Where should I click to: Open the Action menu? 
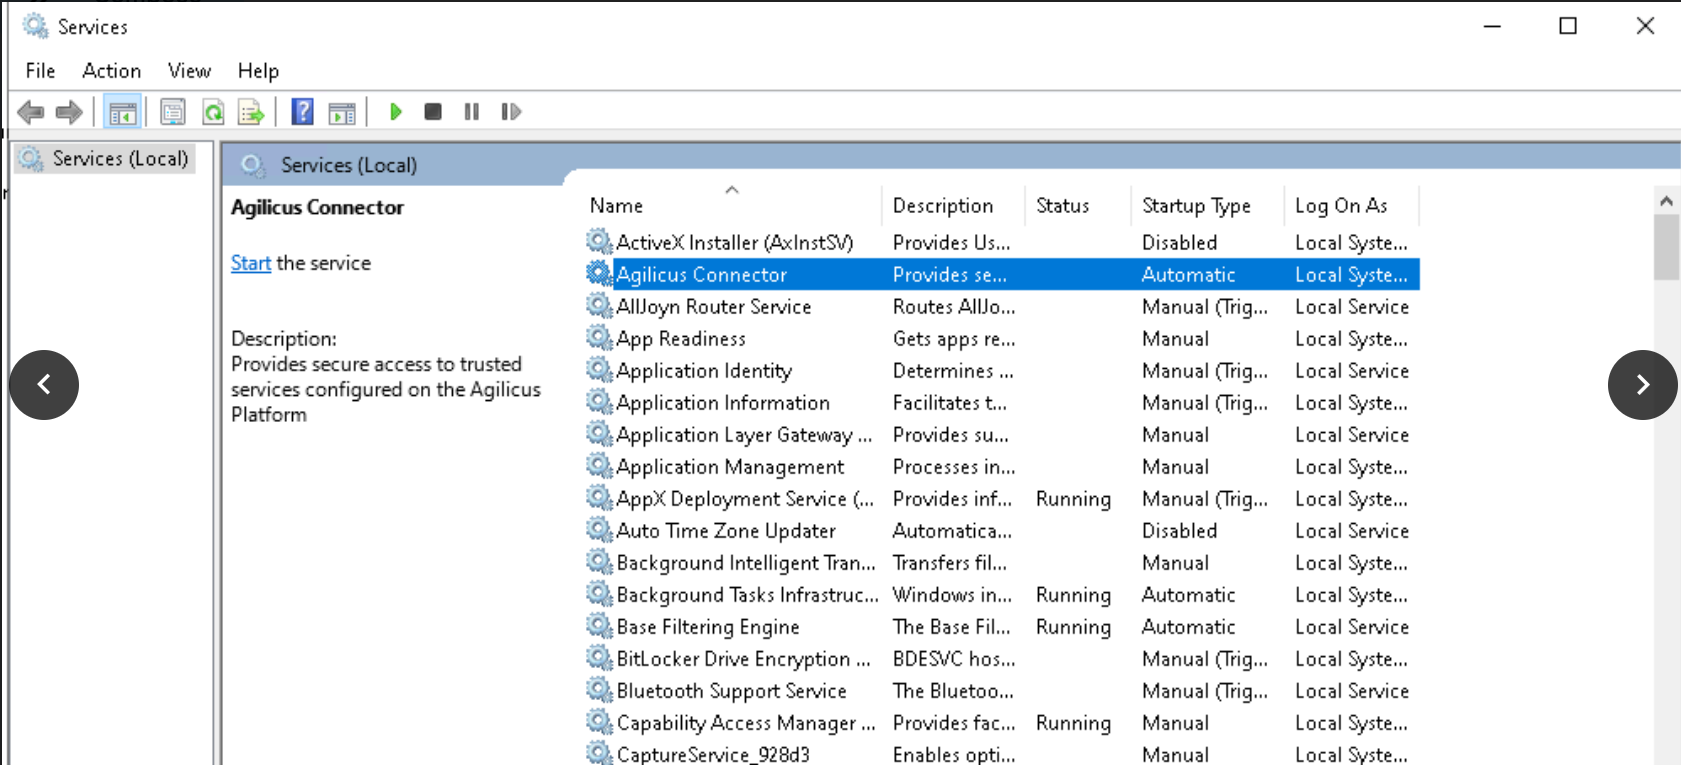pos(111,71)
